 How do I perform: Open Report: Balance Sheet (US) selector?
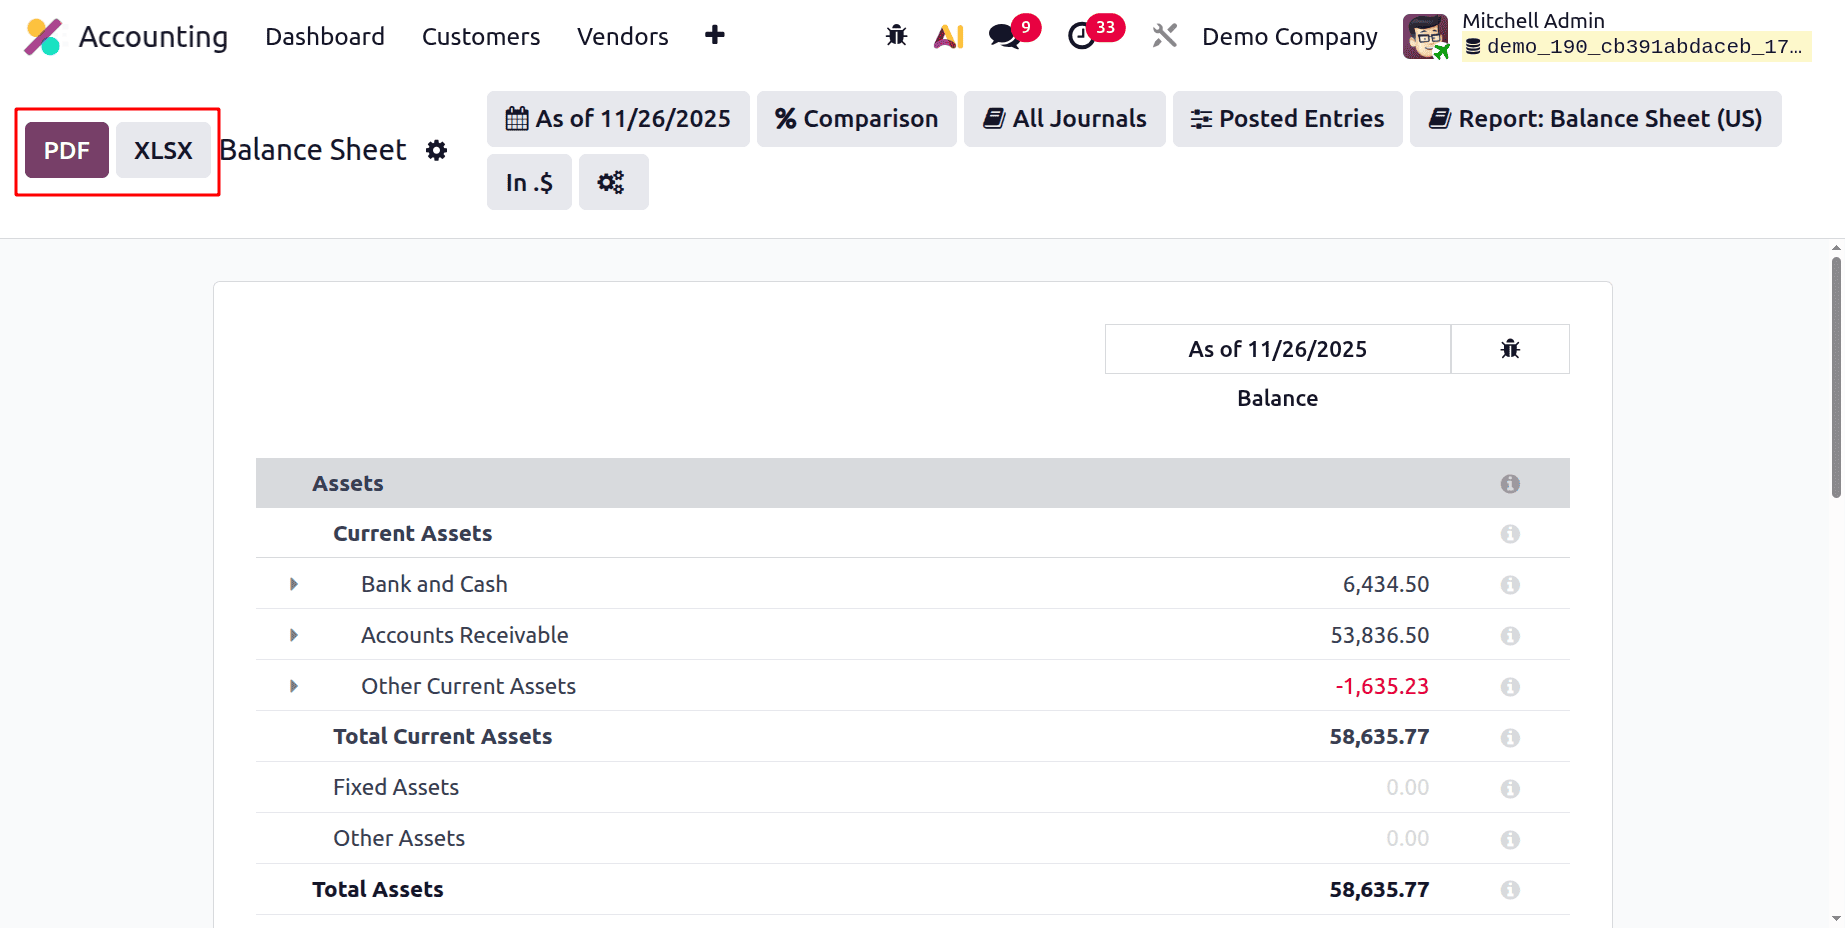tap(1595, 119)
